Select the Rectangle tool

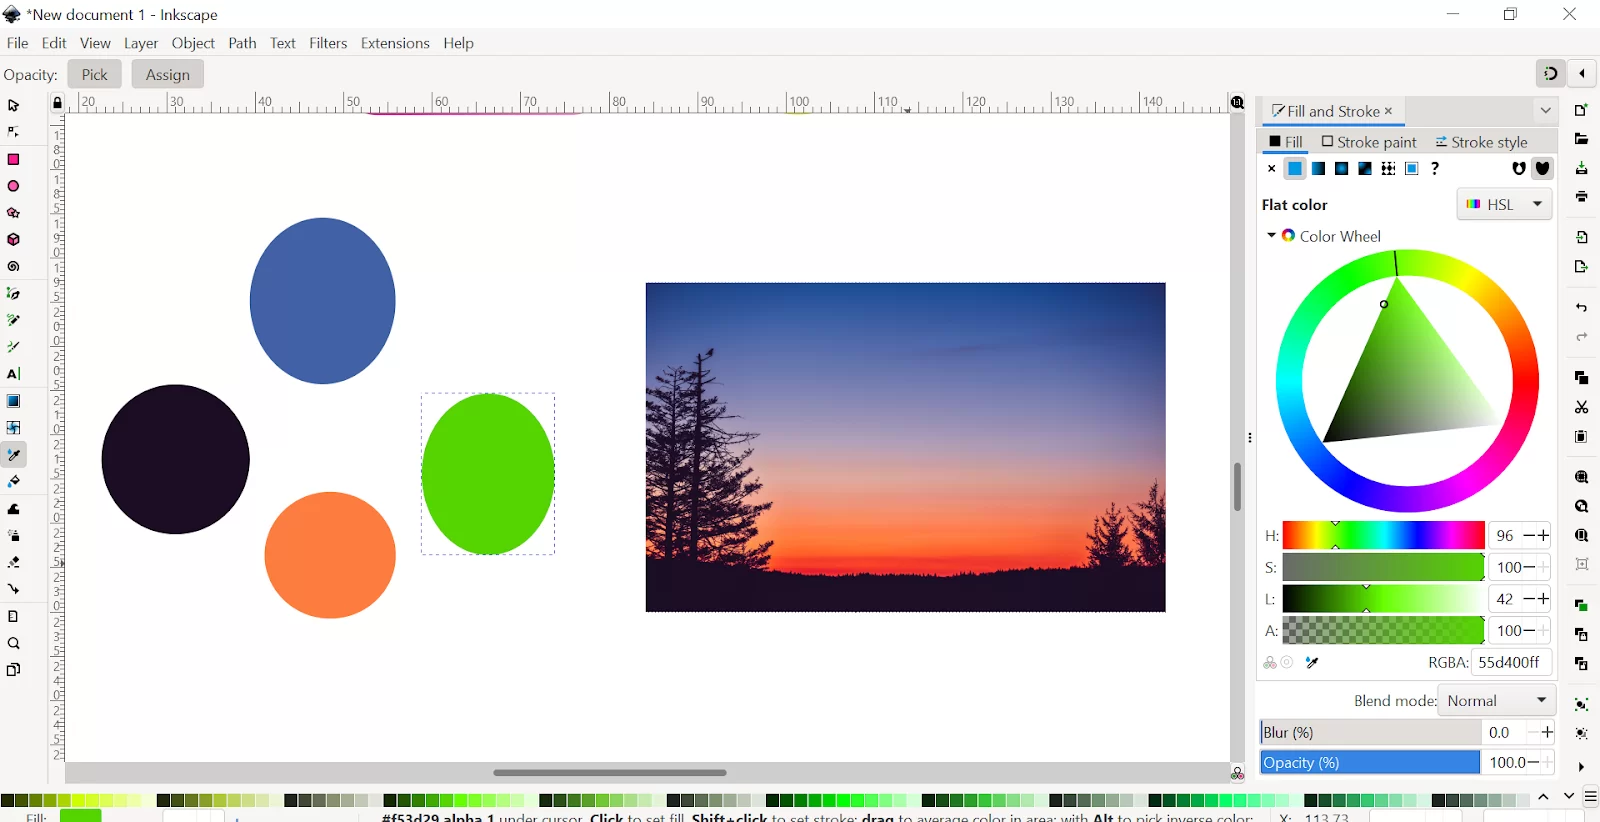[x=14, y=159]
